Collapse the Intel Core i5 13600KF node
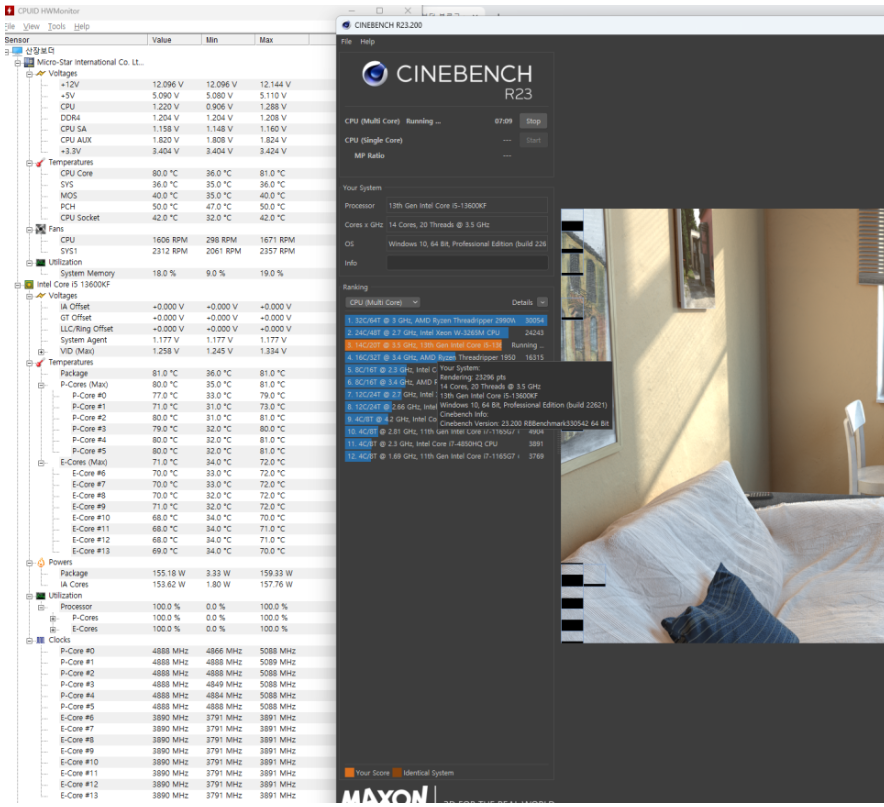 [x=17, y=285]
